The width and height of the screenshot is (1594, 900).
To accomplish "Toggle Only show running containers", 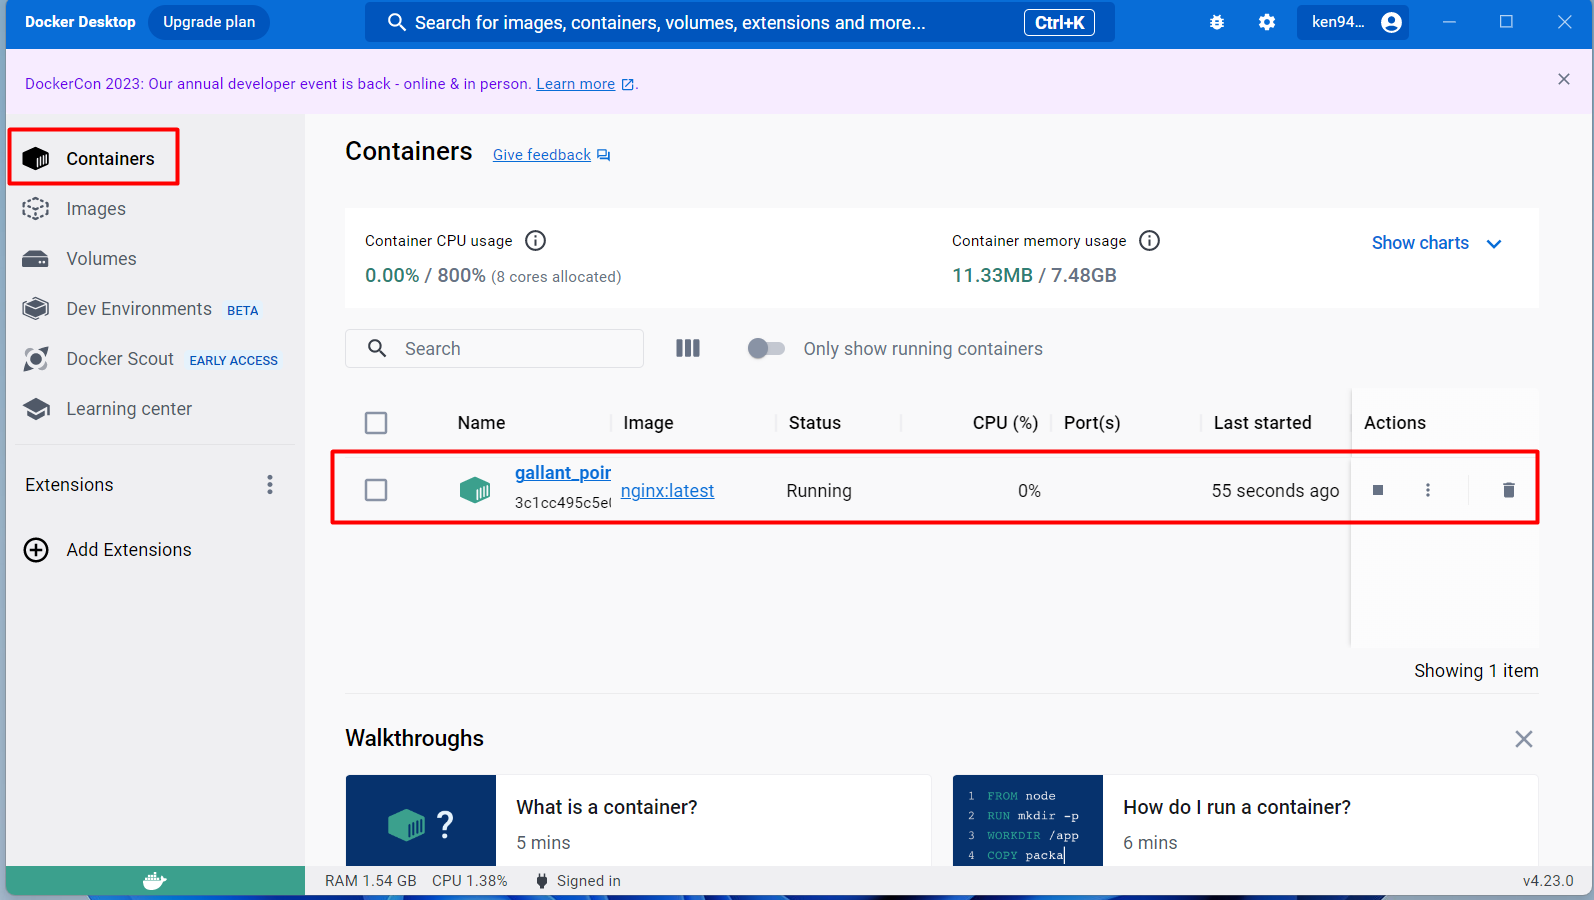I will click(766, 348).
